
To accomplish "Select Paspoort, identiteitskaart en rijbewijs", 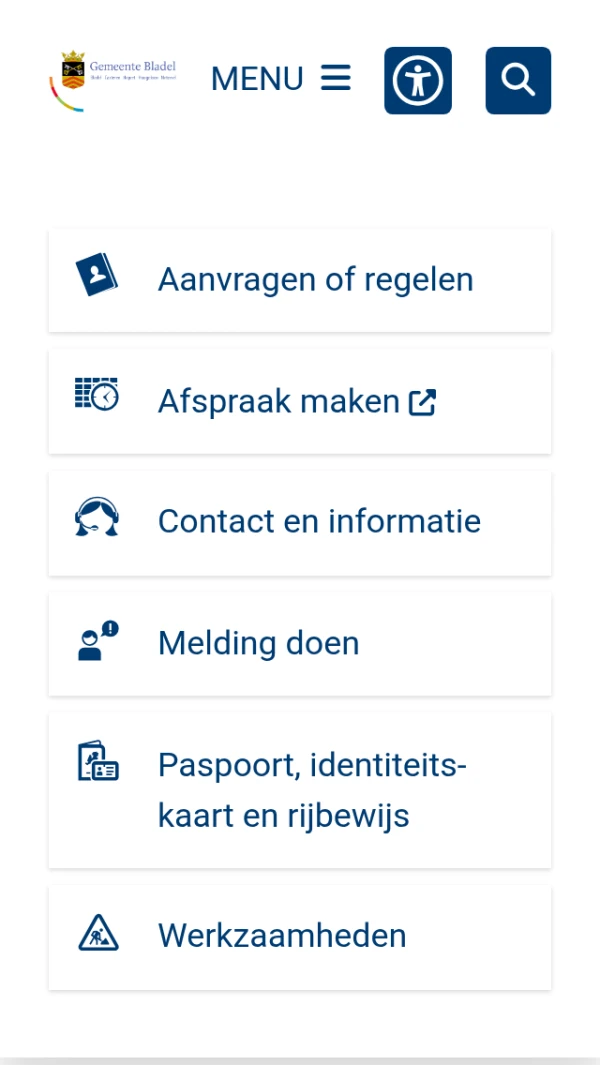I will 312,789.
